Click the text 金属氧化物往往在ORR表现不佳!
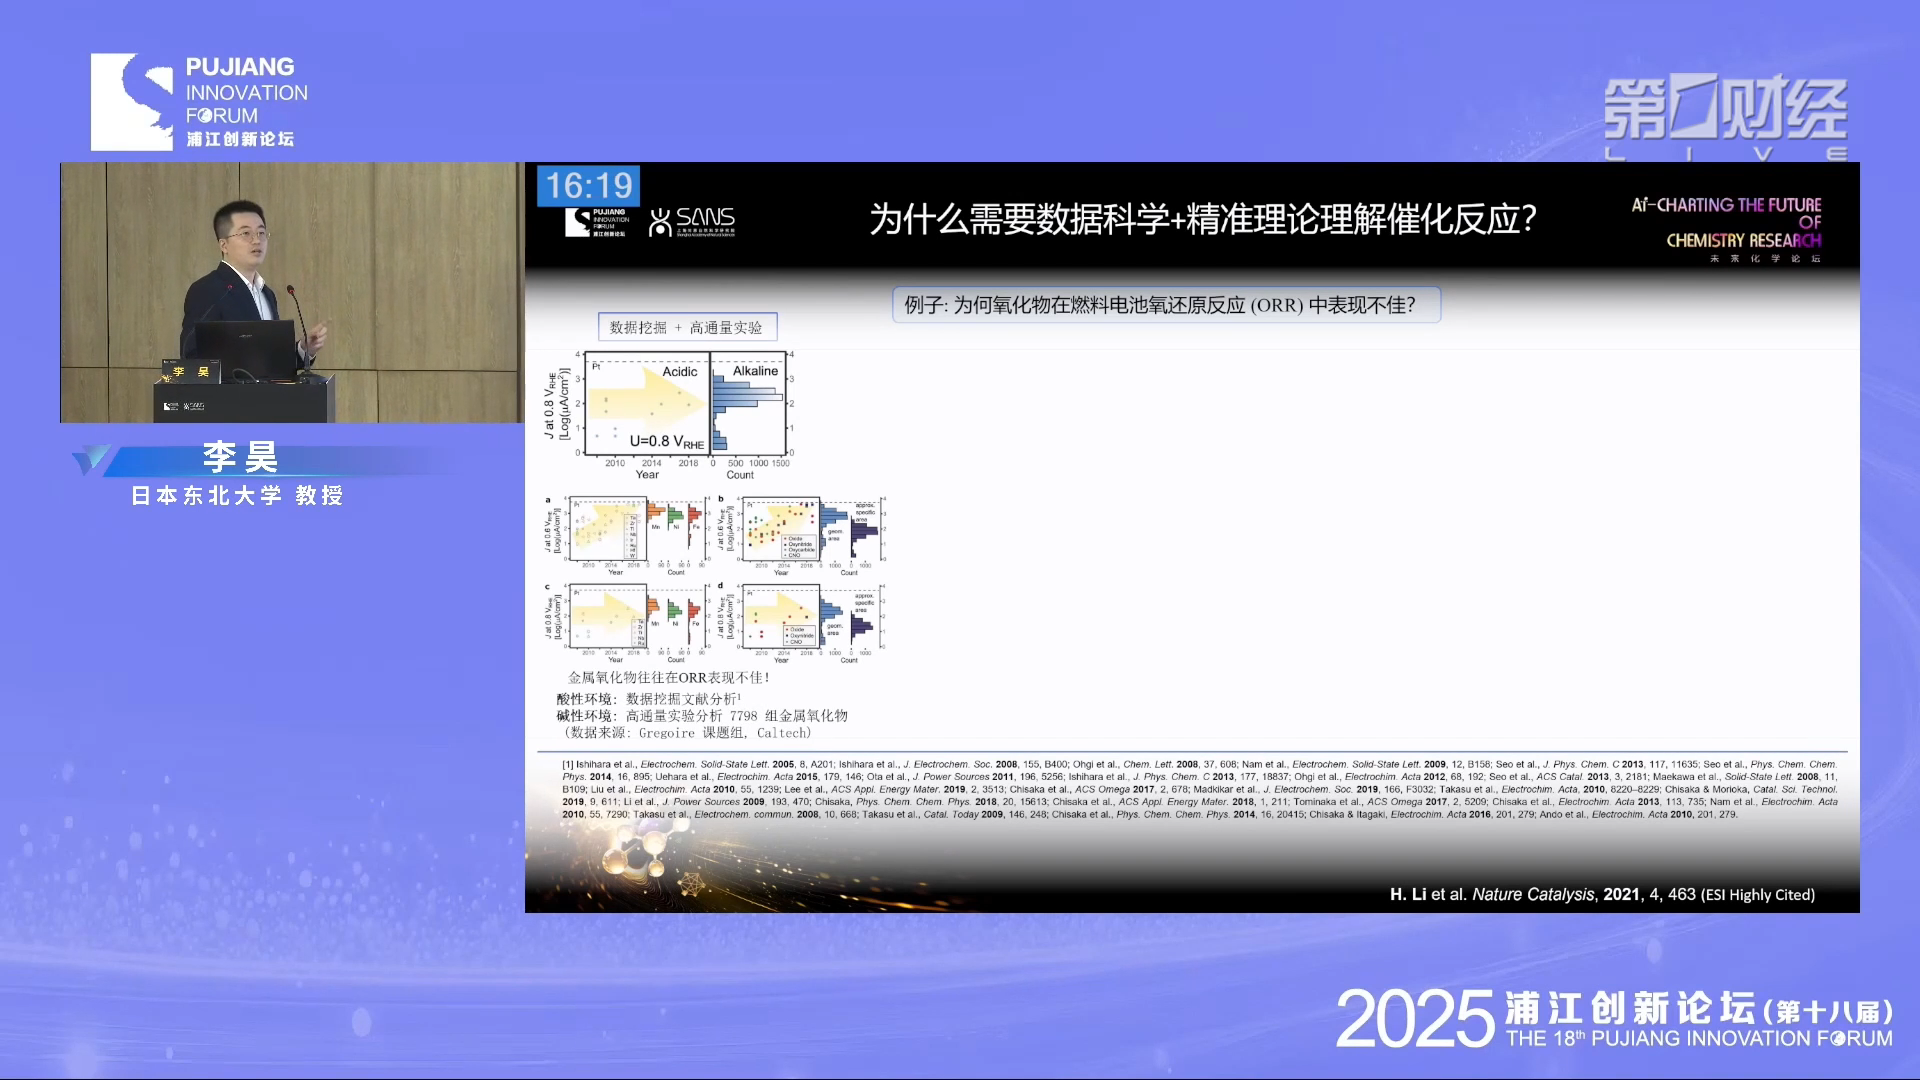Viewport: 1920px width, 1080px height. click(x=669, y=678)
